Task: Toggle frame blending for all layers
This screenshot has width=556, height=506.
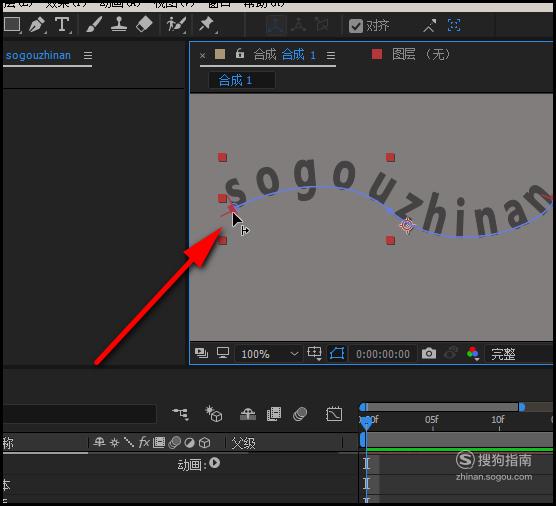Action: click(274, 414)
